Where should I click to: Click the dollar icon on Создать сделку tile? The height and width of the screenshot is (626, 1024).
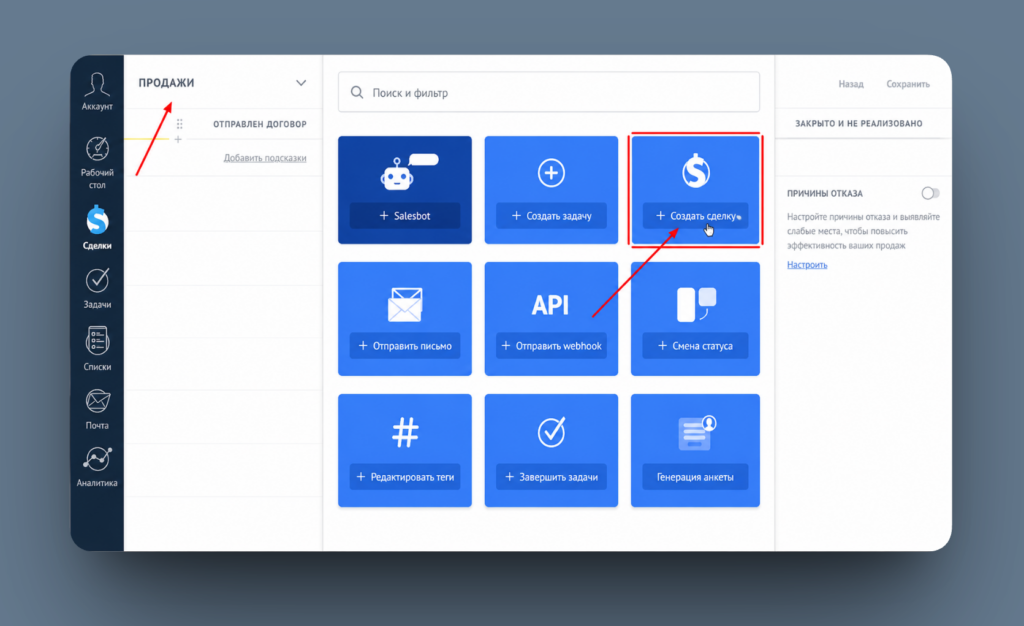click(x=696, y=171)
